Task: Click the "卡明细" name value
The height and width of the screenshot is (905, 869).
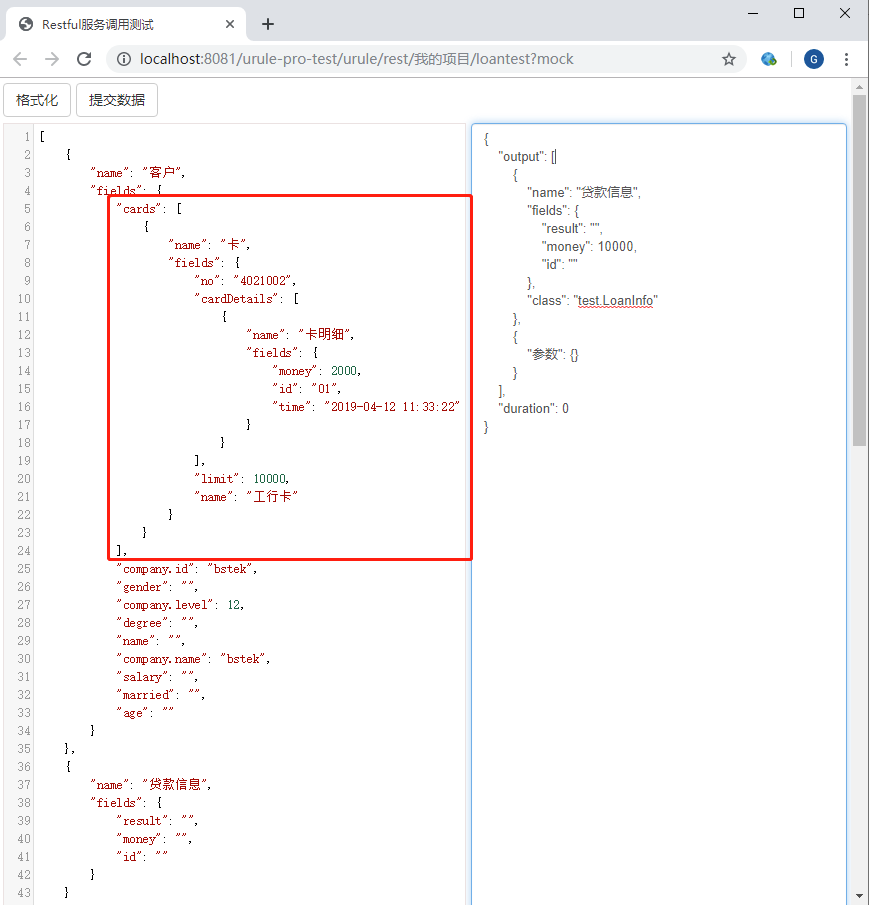Action: pyautogui.click(x=324, y=335)
